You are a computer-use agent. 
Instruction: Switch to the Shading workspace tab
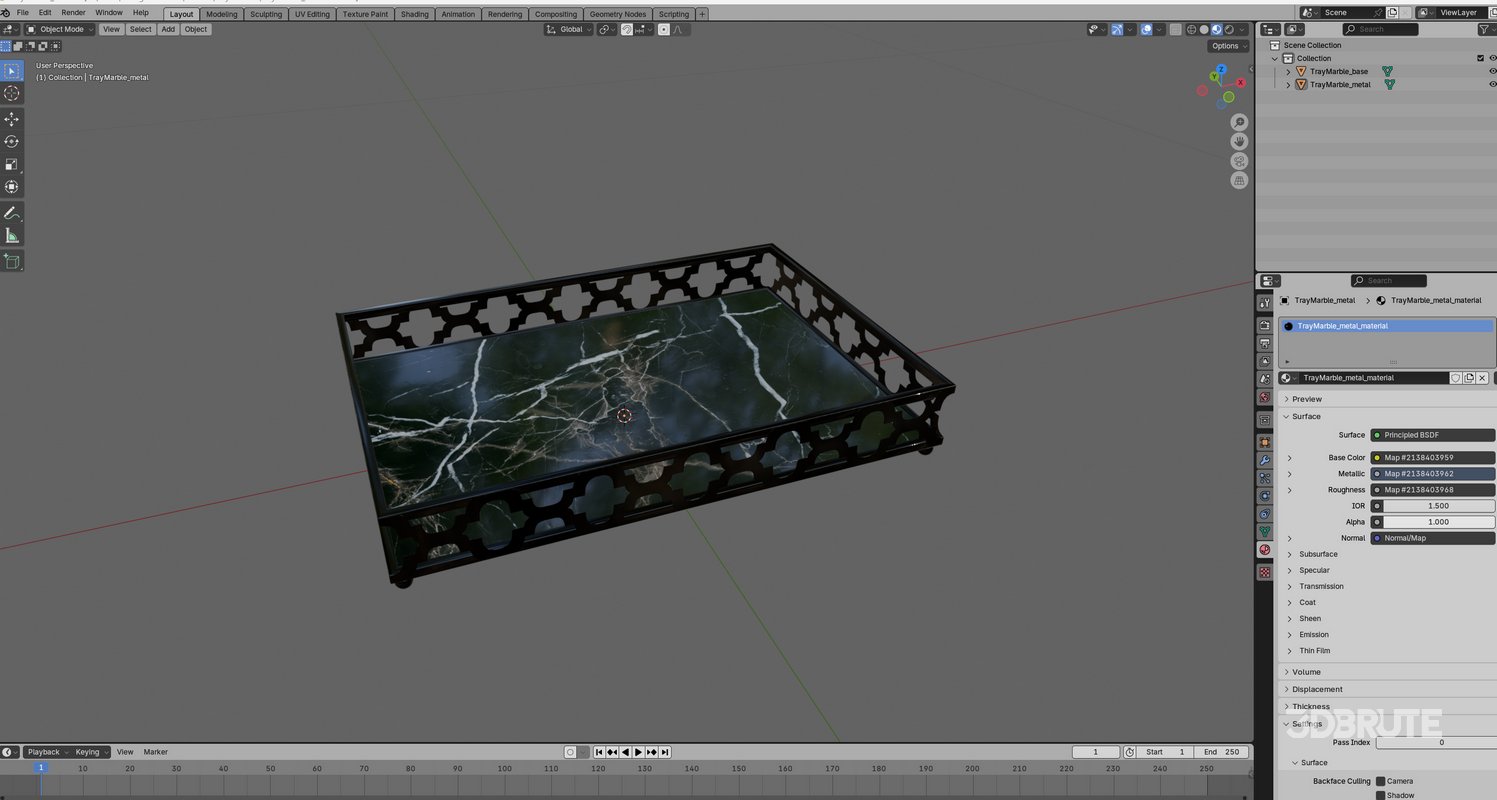[414, 14]
